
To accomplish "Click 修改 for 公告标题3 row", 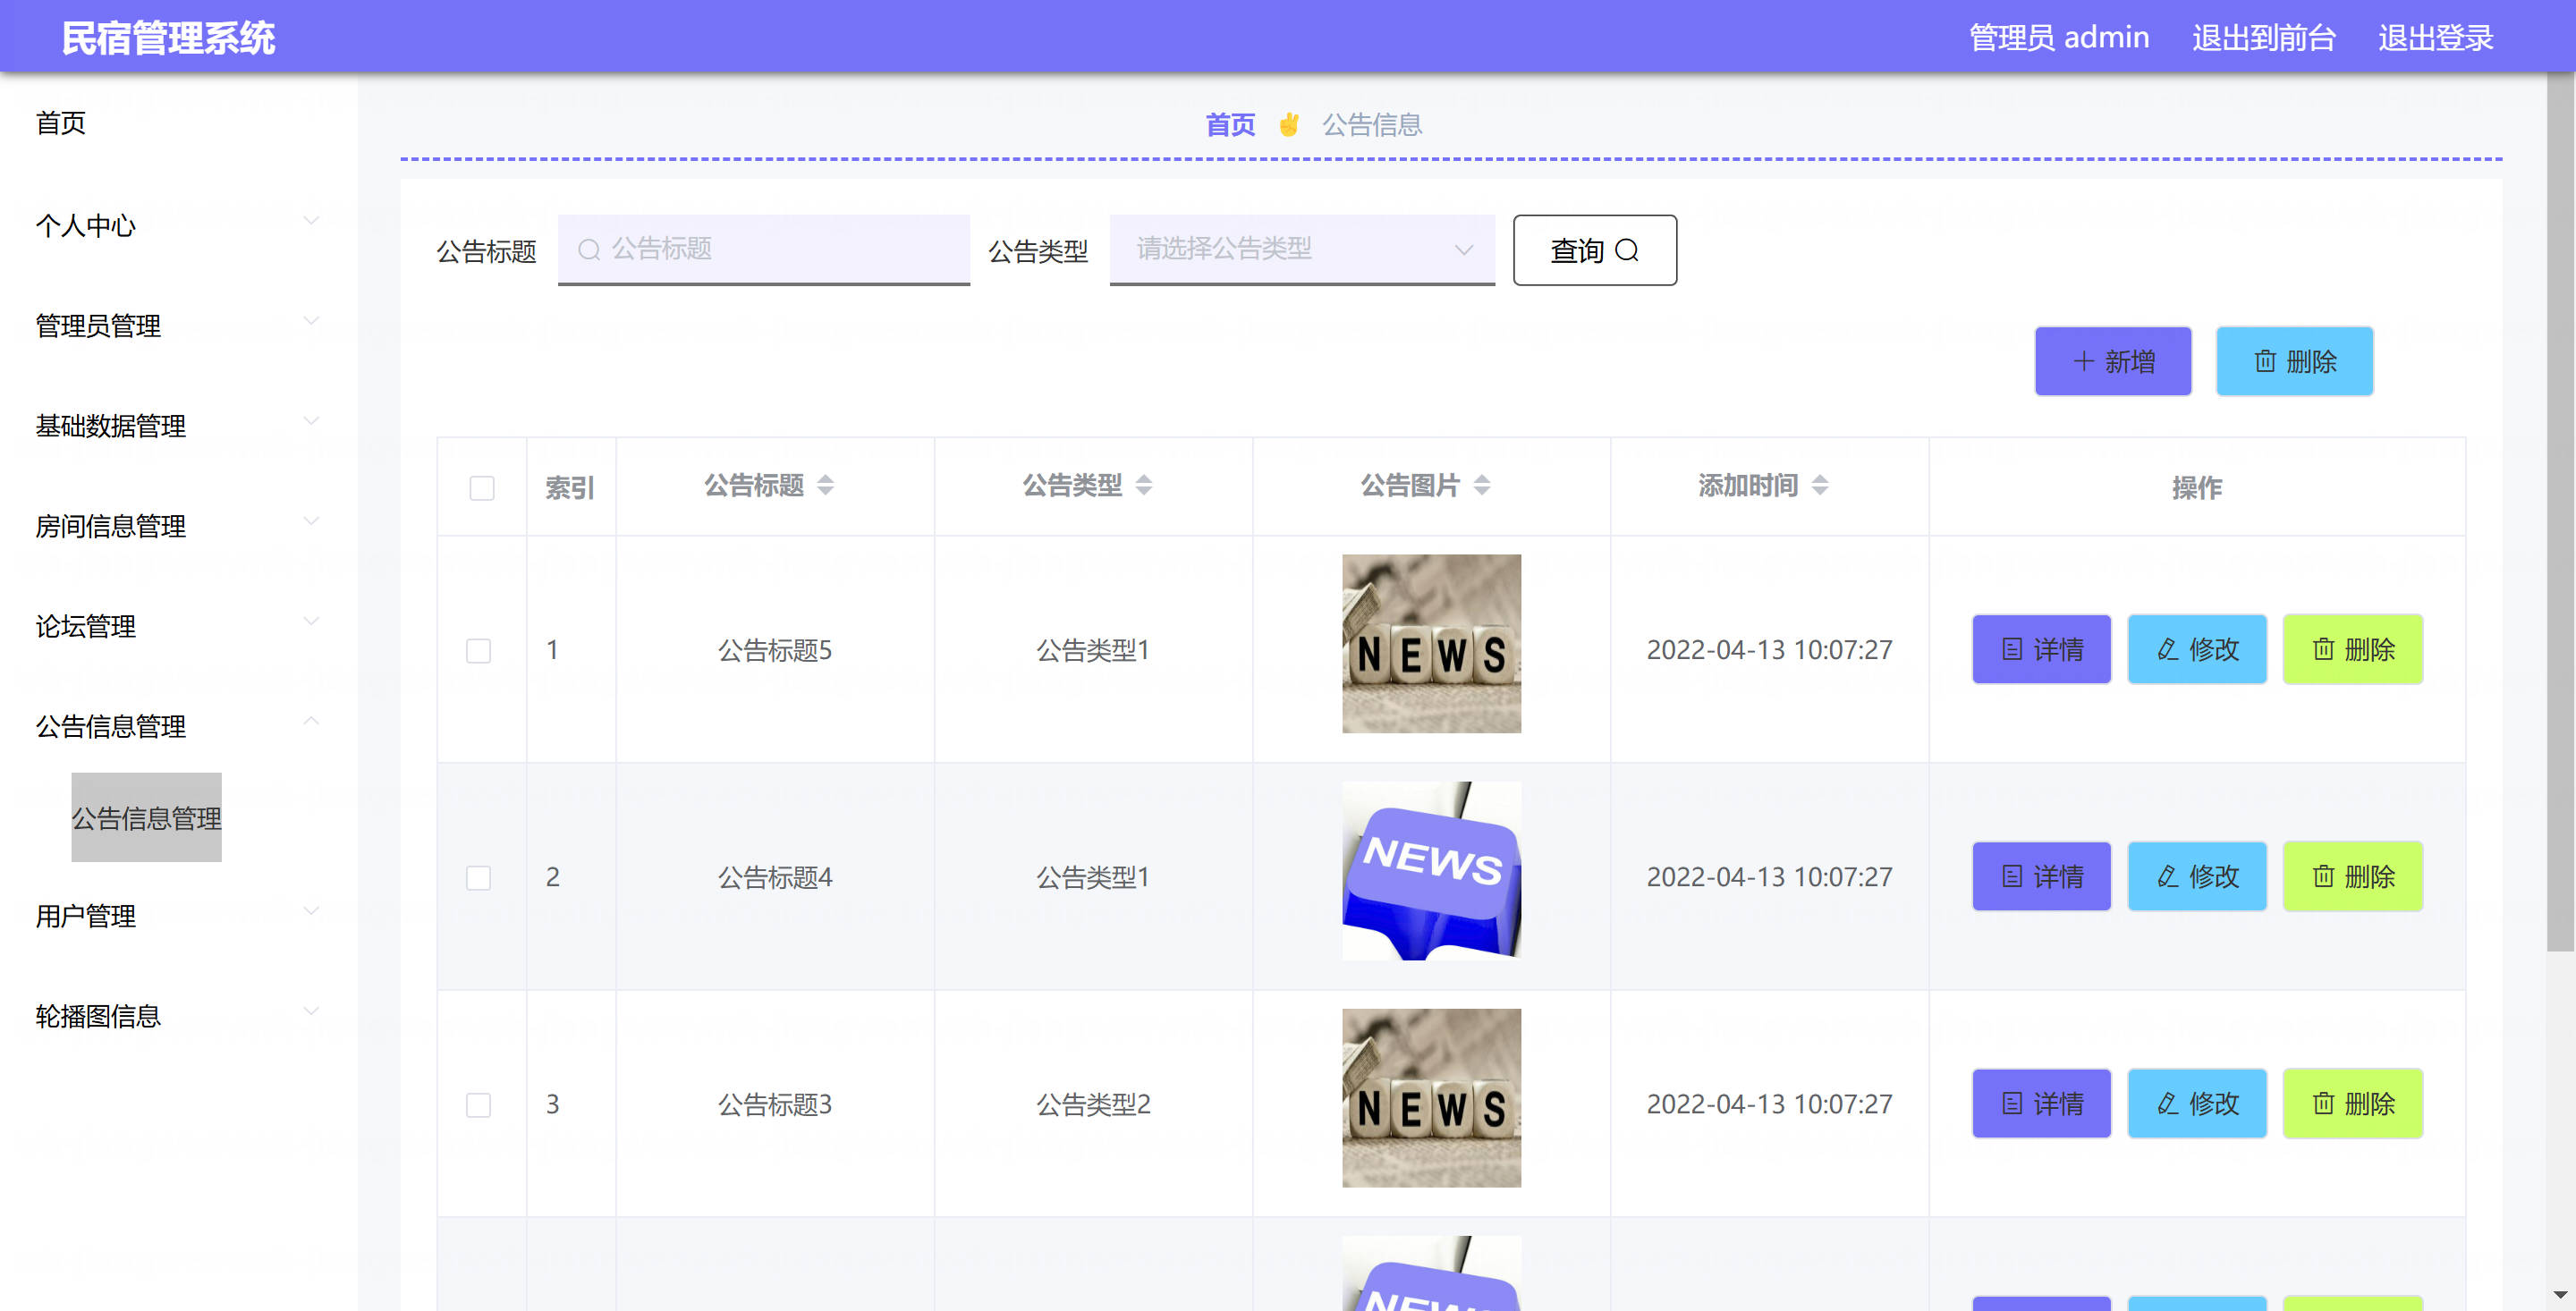I will (2197, 1103).
